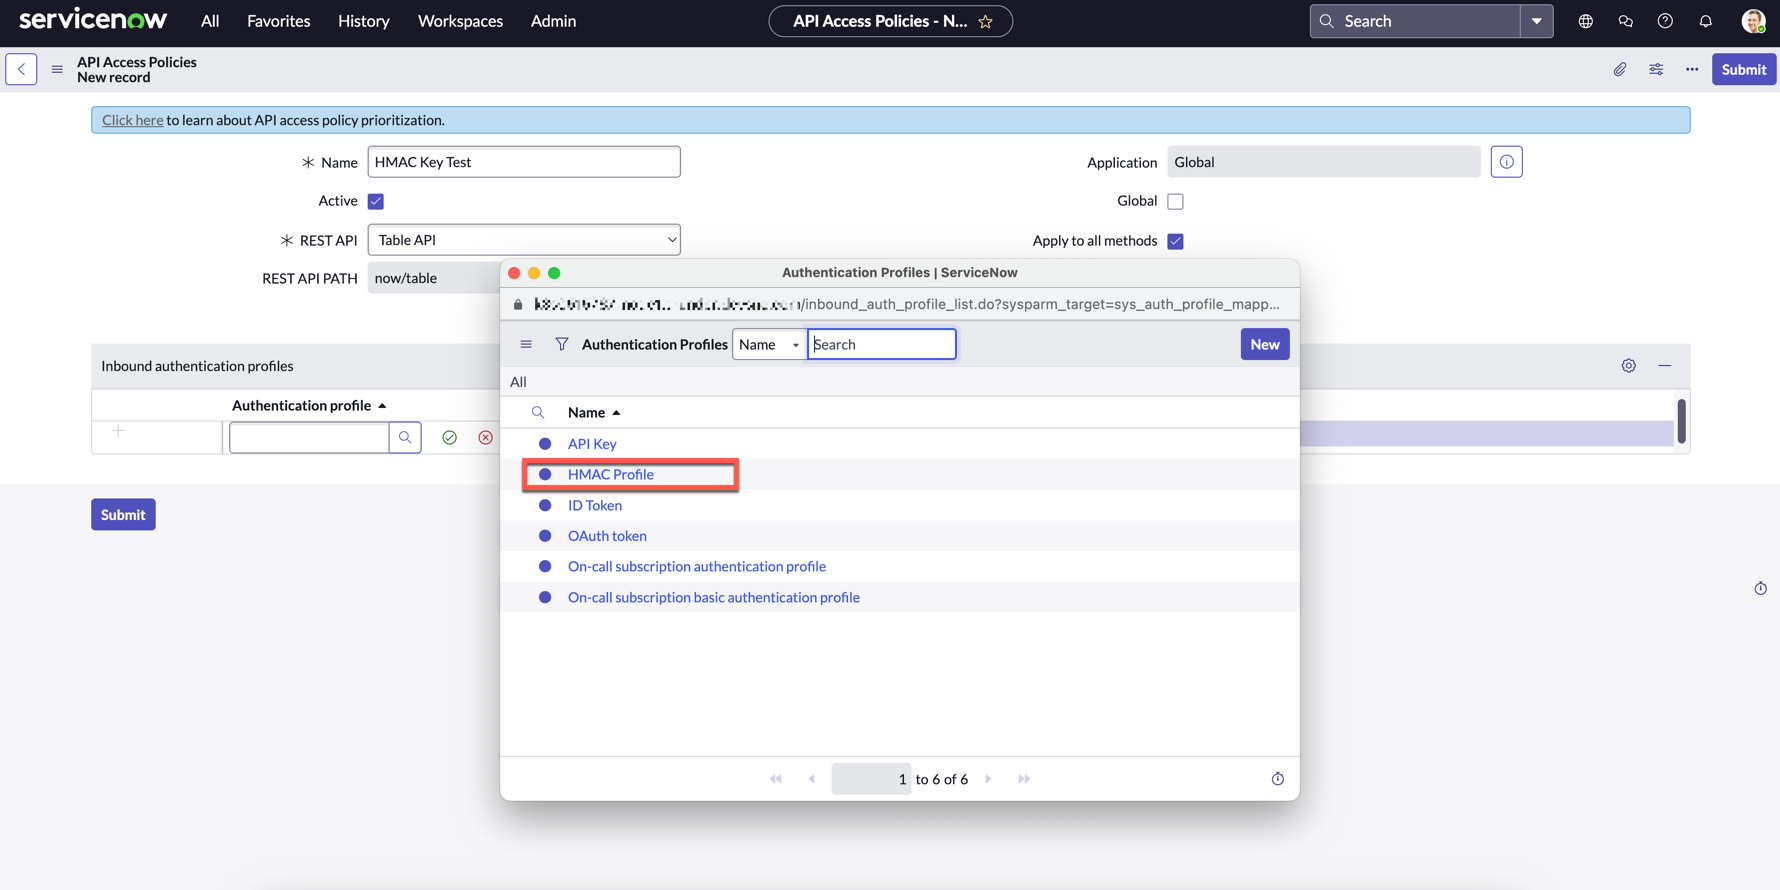Click the insert new row plus icon
This screenshot has height=890, width=1780.
pos(118,431)
